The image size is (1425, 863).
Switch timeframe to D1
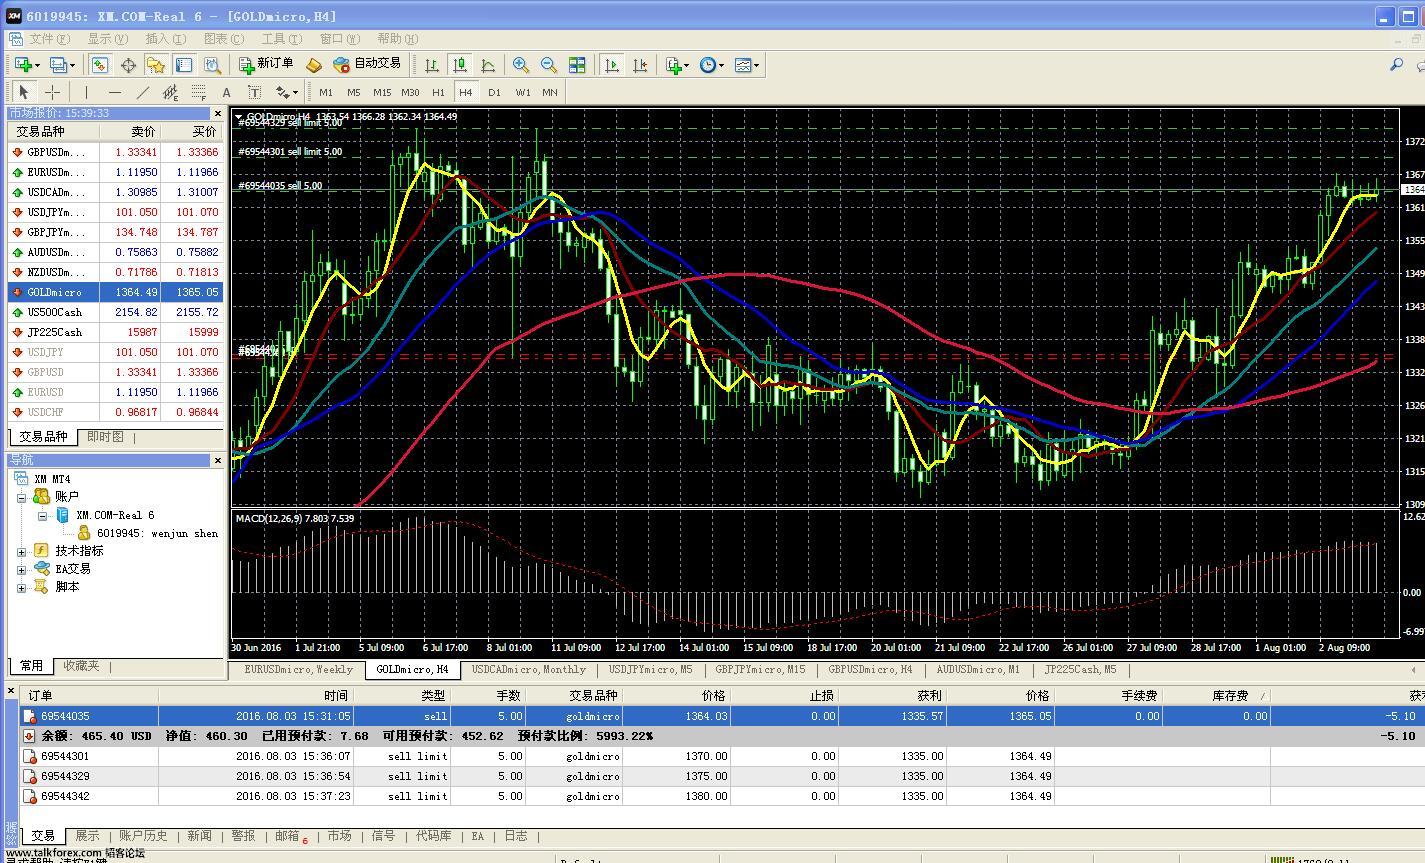click(x=494, y=92)
